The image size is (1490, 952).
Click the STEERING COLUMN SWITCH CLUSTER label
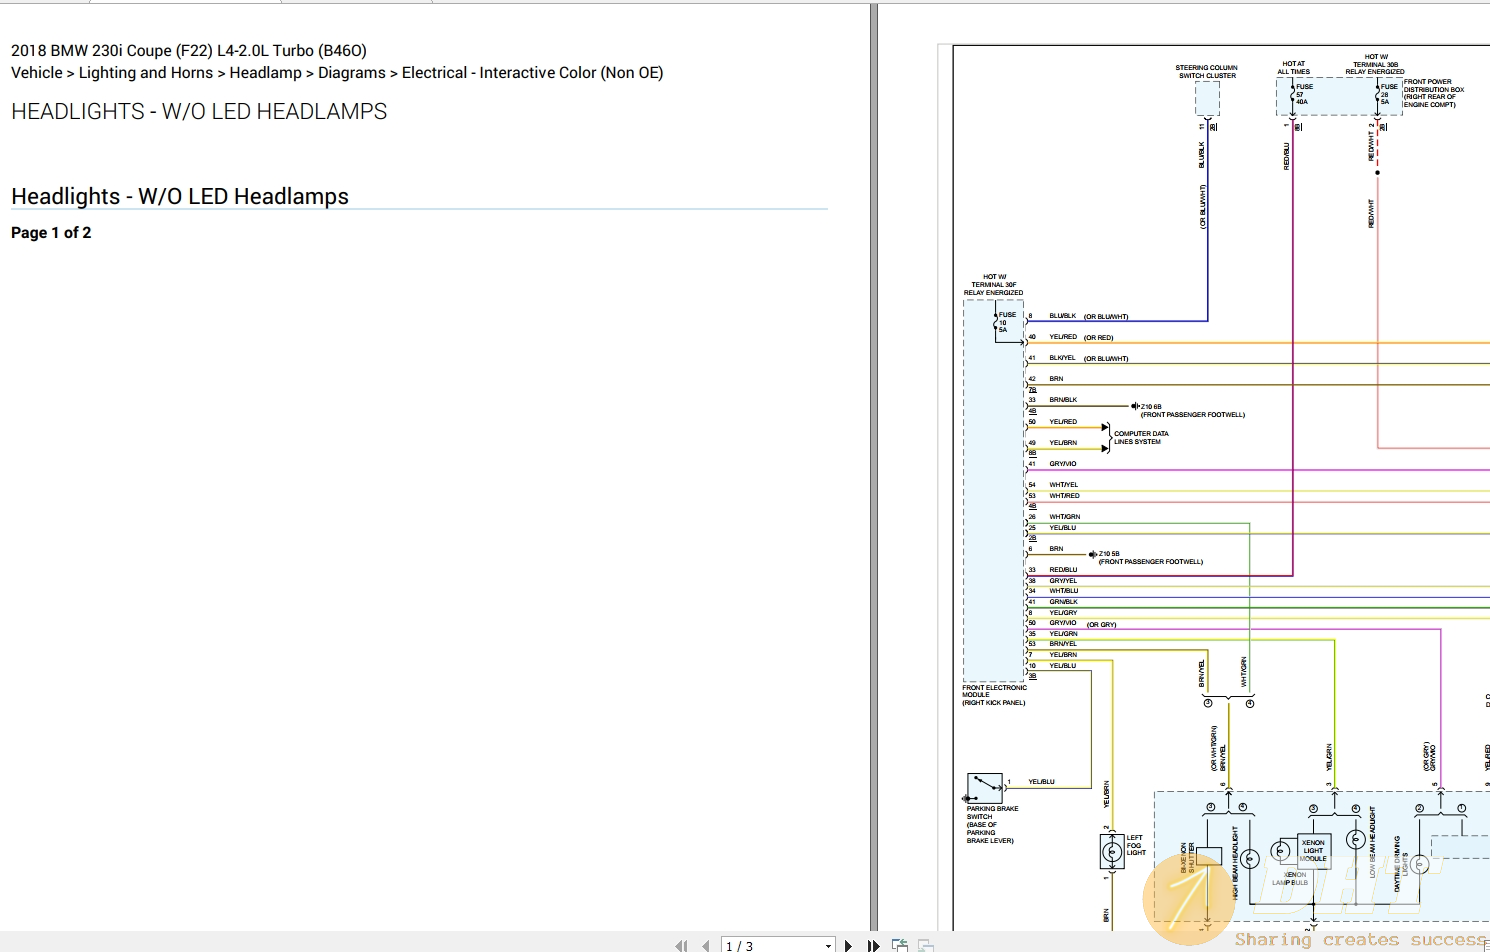(x=1207, y=72)
